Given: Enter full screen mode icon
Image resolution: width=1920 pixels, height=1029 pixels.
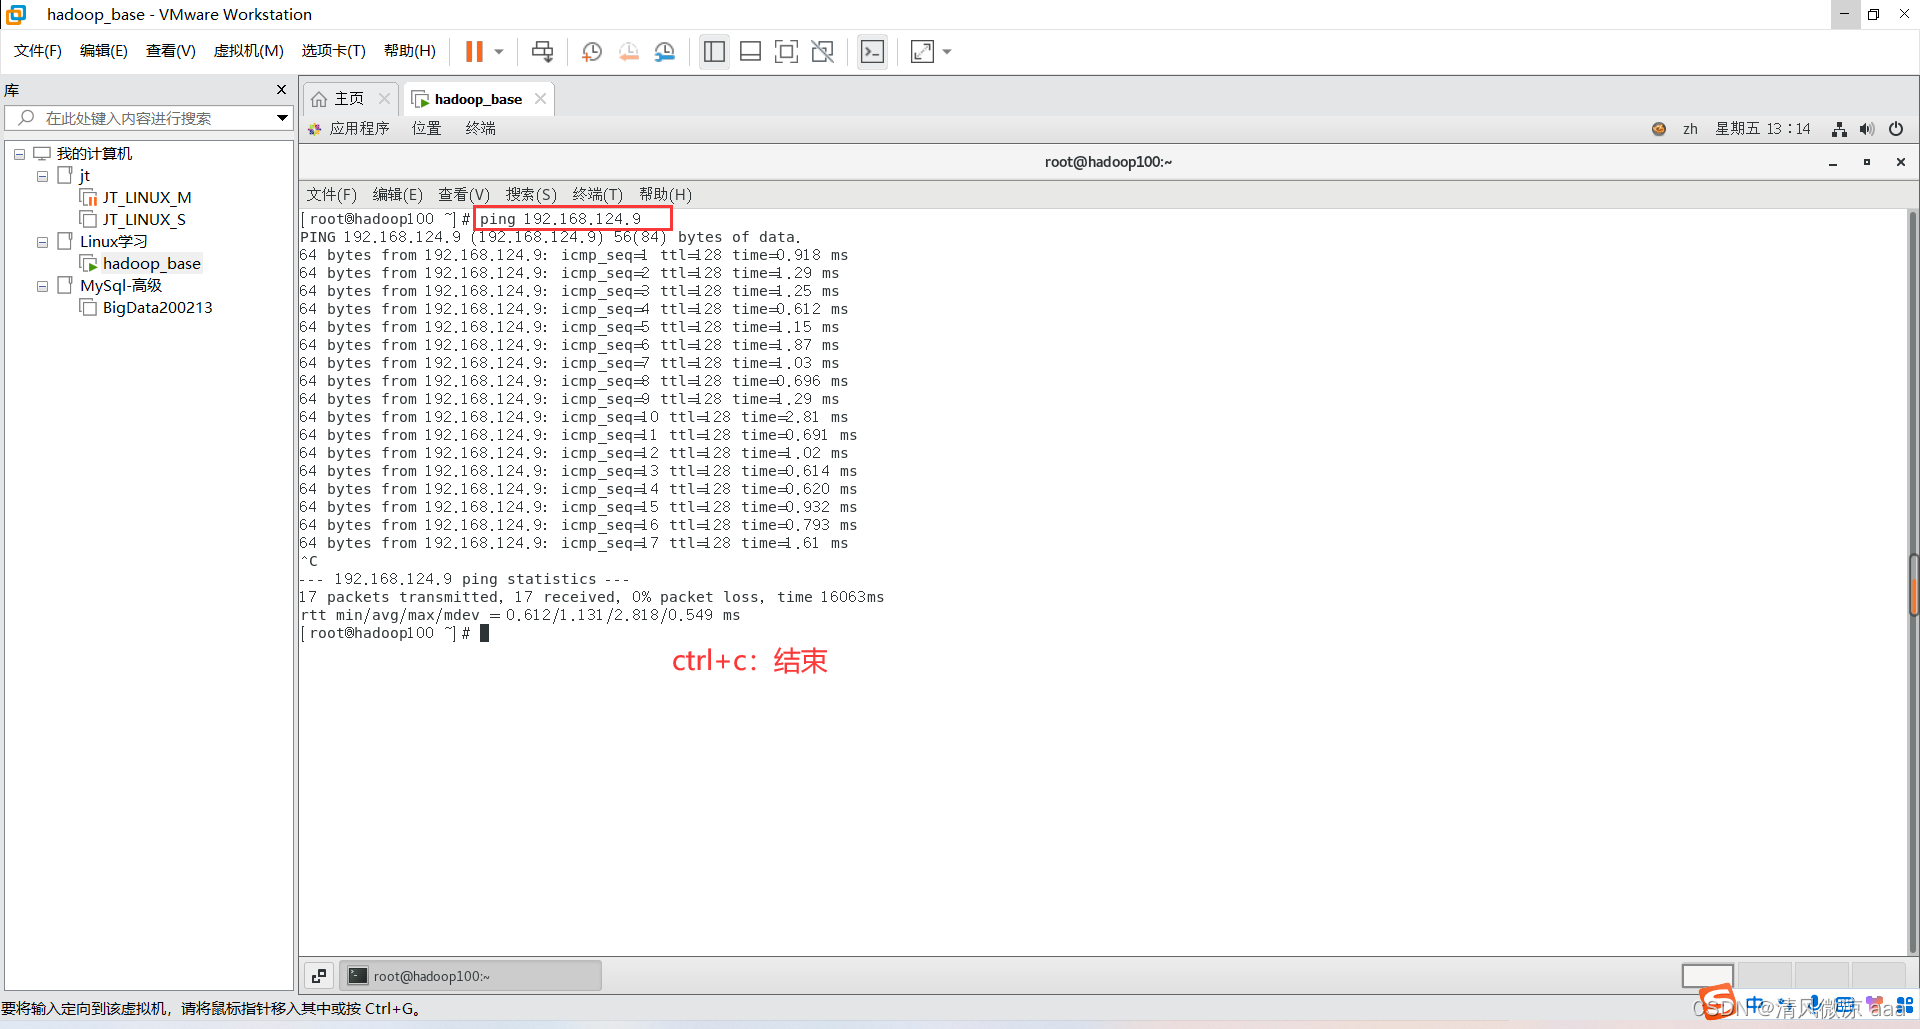Looking at the screenshot, I should [786, 51].
